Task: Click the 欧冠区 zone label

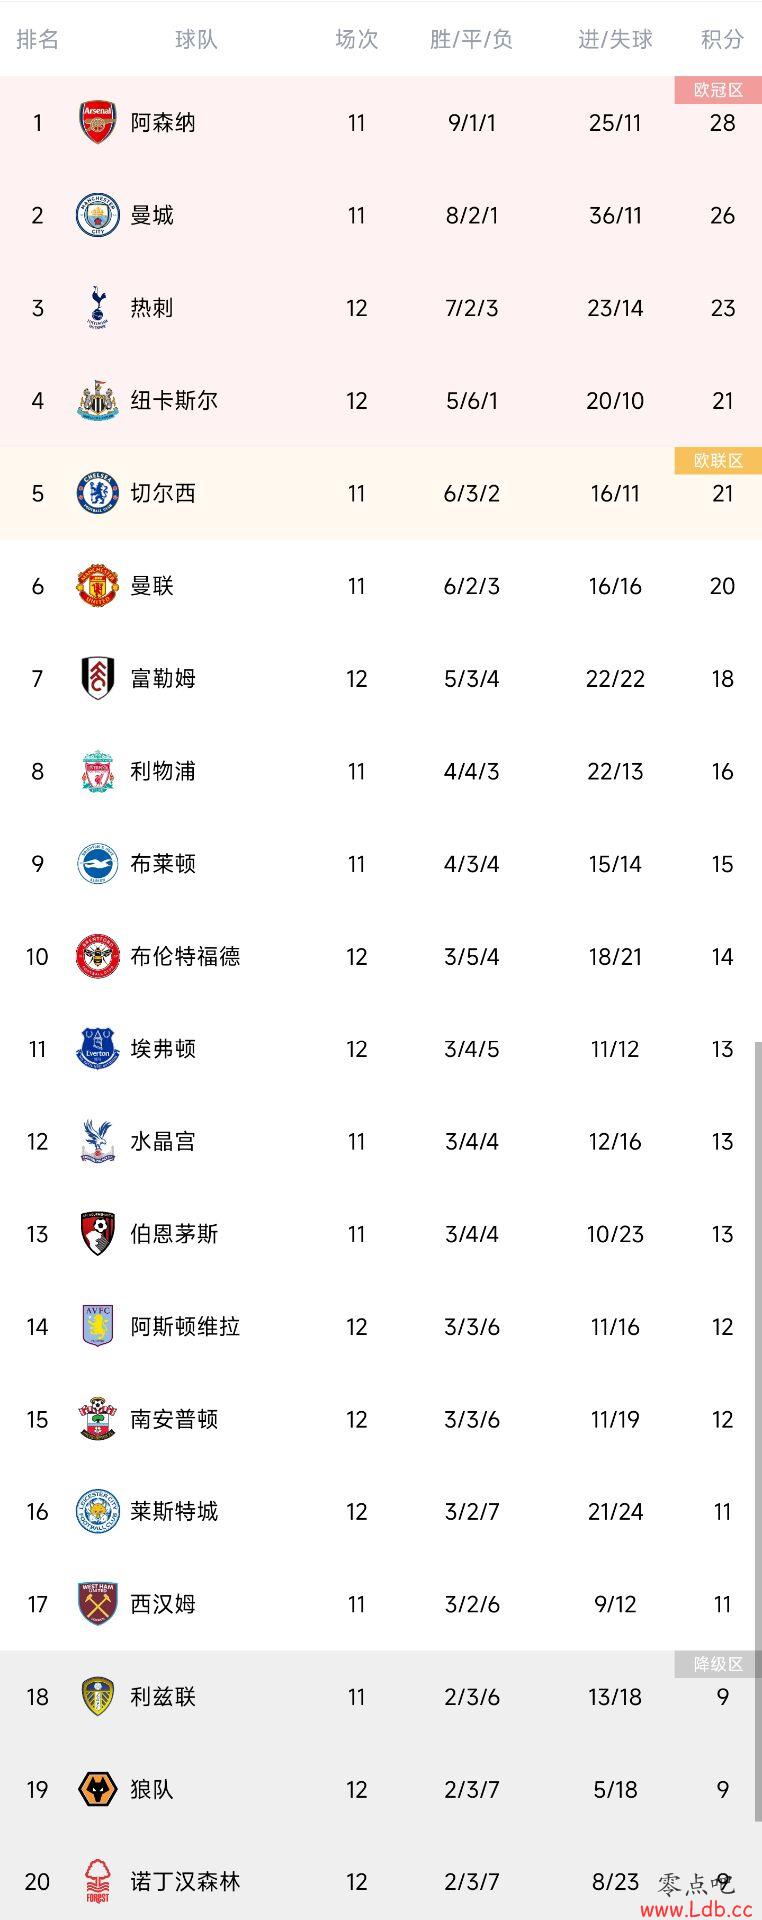Action: [718, 90]
